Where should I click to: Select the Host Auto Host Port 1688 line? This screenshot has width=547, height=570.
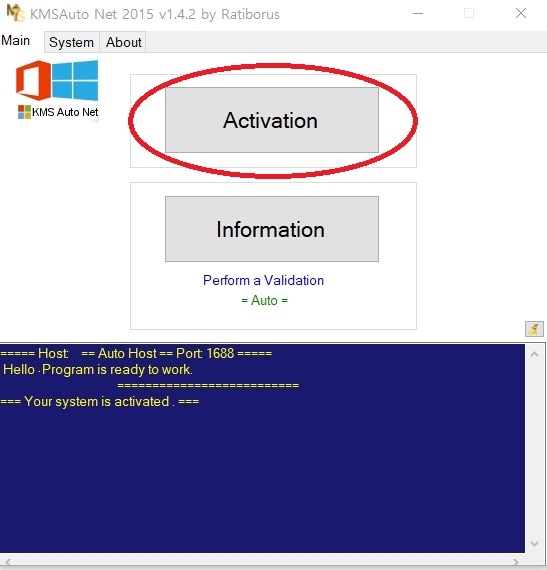pyautogui.click(x=136, y=353)
